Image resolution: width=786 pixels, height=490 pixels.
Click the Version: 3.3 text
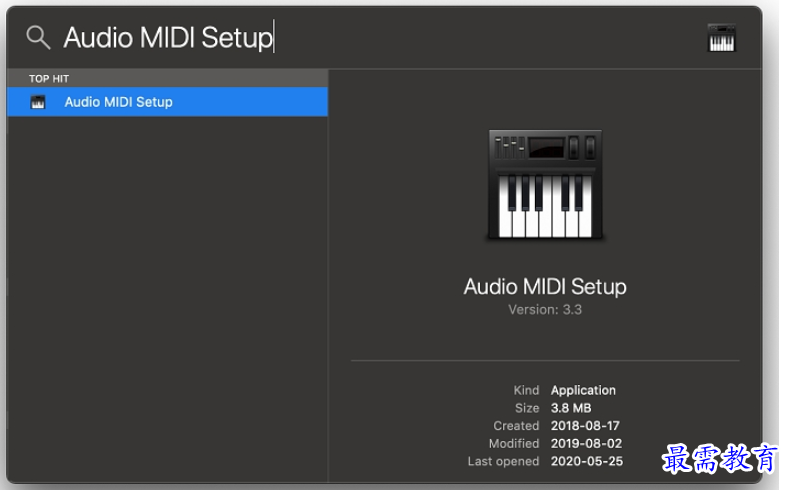[545, 310]
